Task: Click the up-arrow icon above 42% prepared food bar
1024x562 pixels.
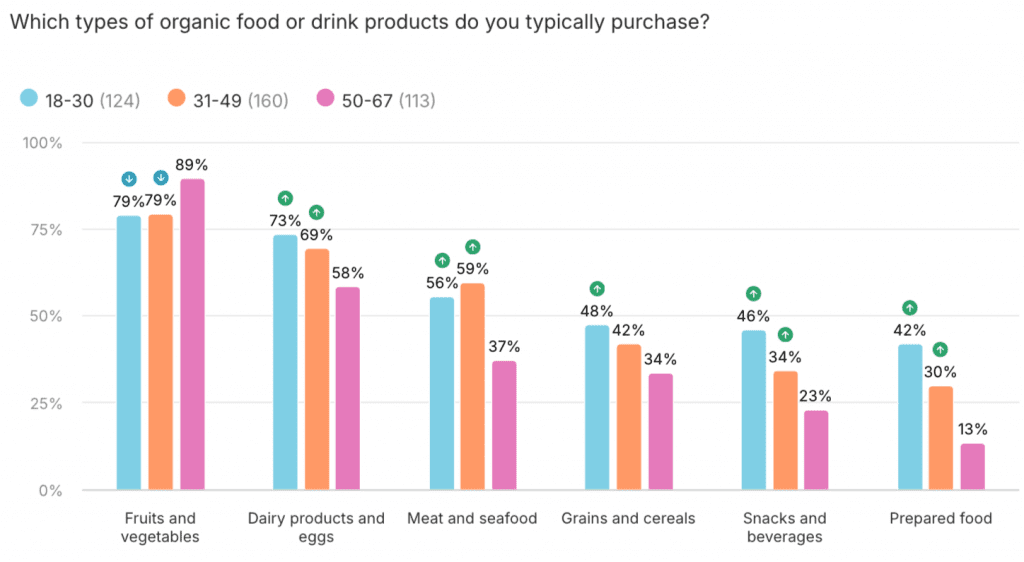Action: pyautogui.click(x=909, y=308)
